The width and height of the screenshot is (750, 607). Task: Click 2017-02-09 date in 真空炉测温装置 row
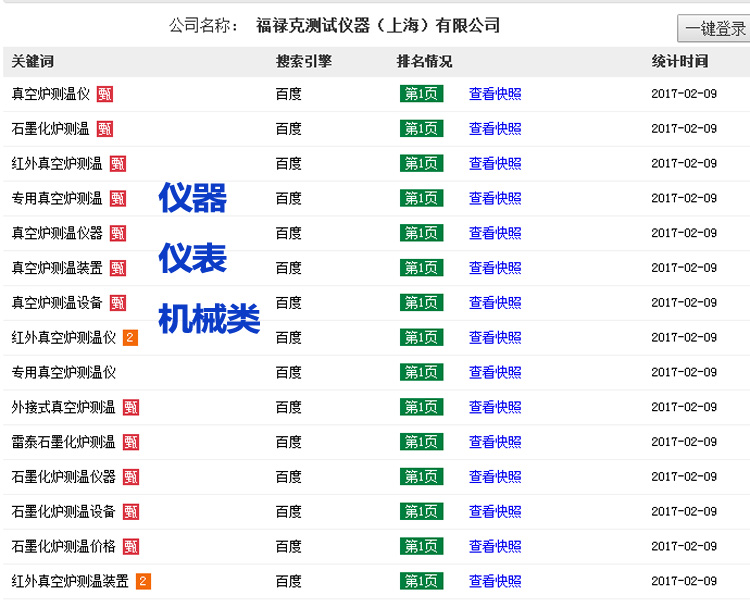click(684, 268)
